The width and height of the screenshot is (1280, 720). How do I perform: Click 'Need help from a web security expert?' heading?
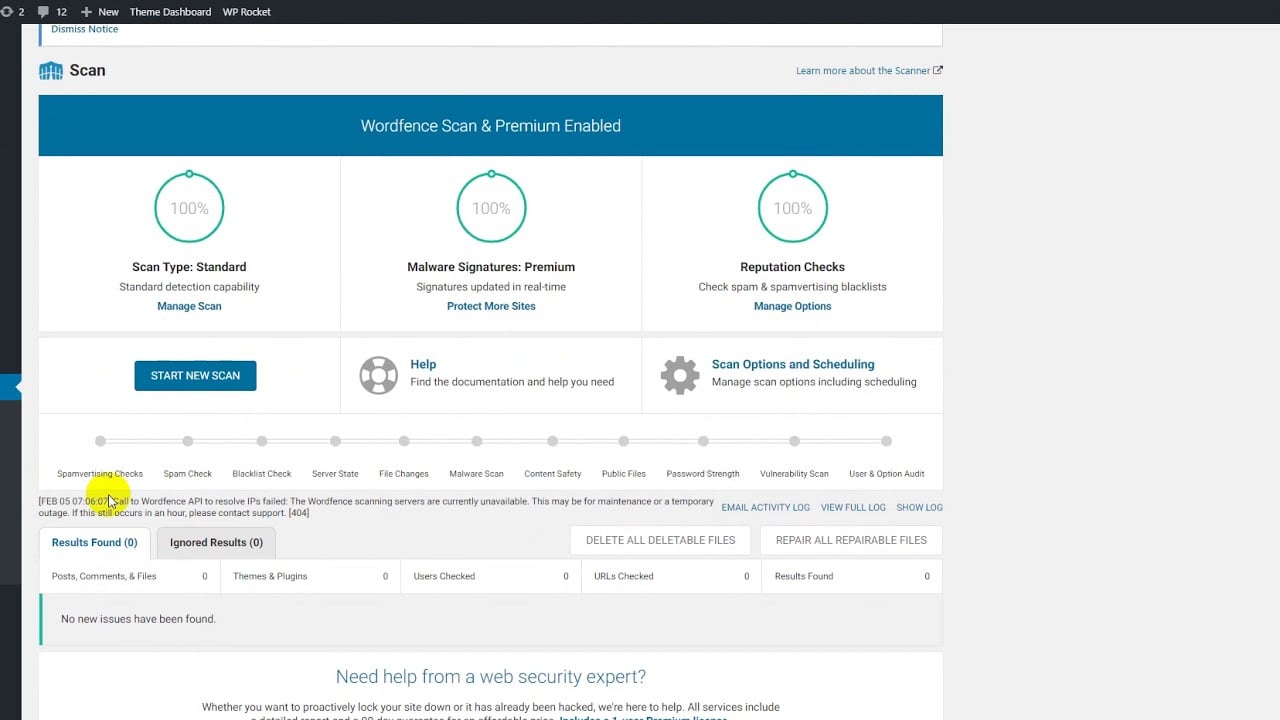(x=491, y=677)
